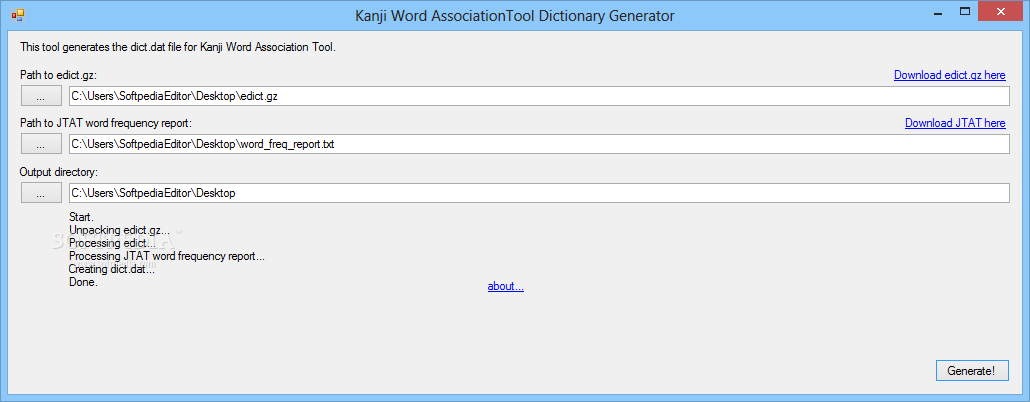Open the Download edict.gz here link
This screenshot has height=402, width=1030.
949,75
